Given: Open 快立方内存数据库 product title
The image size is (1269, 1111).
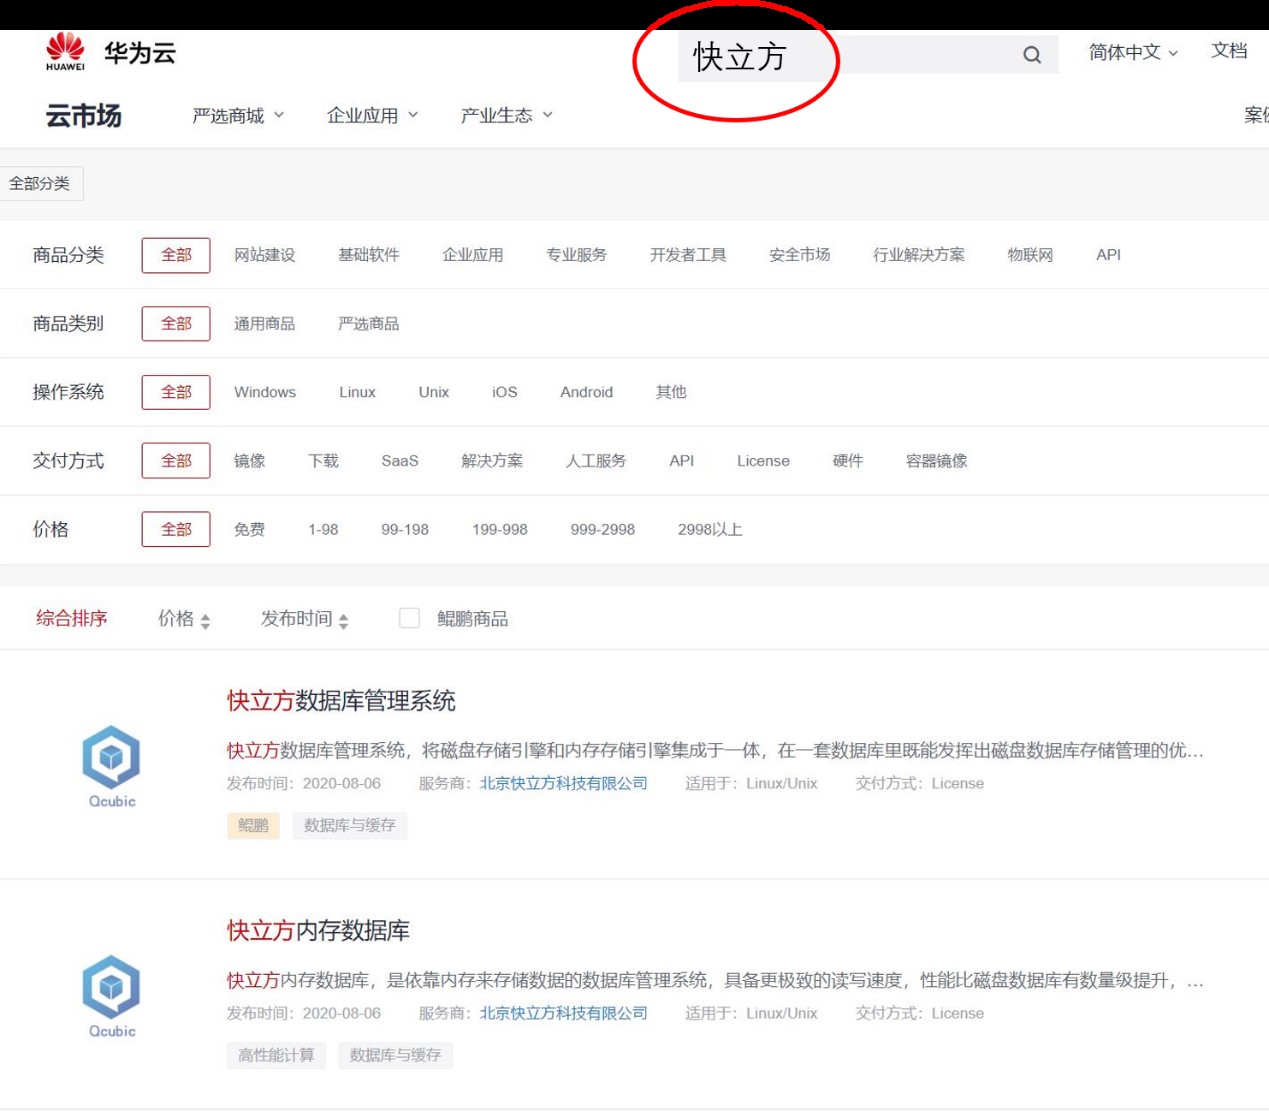Looking at the screenshot, I should [318, 931].
